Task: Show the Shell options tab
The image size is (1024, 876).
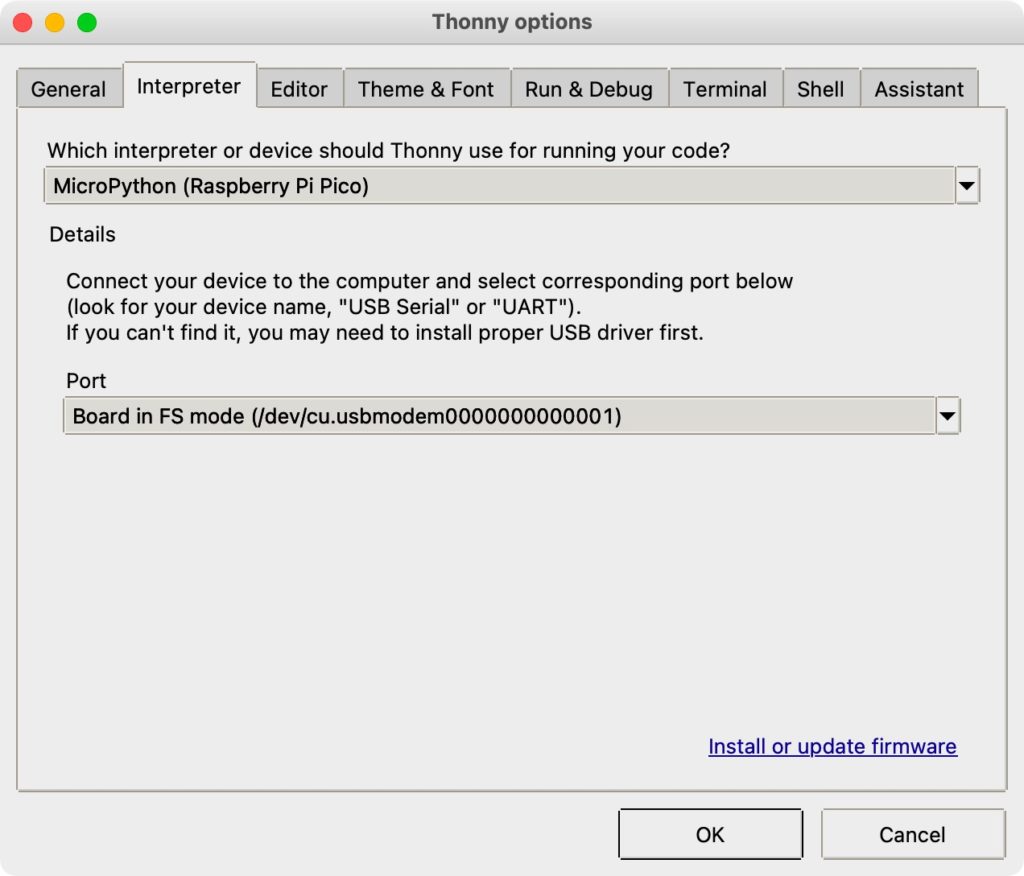Action: coord(820,89)
